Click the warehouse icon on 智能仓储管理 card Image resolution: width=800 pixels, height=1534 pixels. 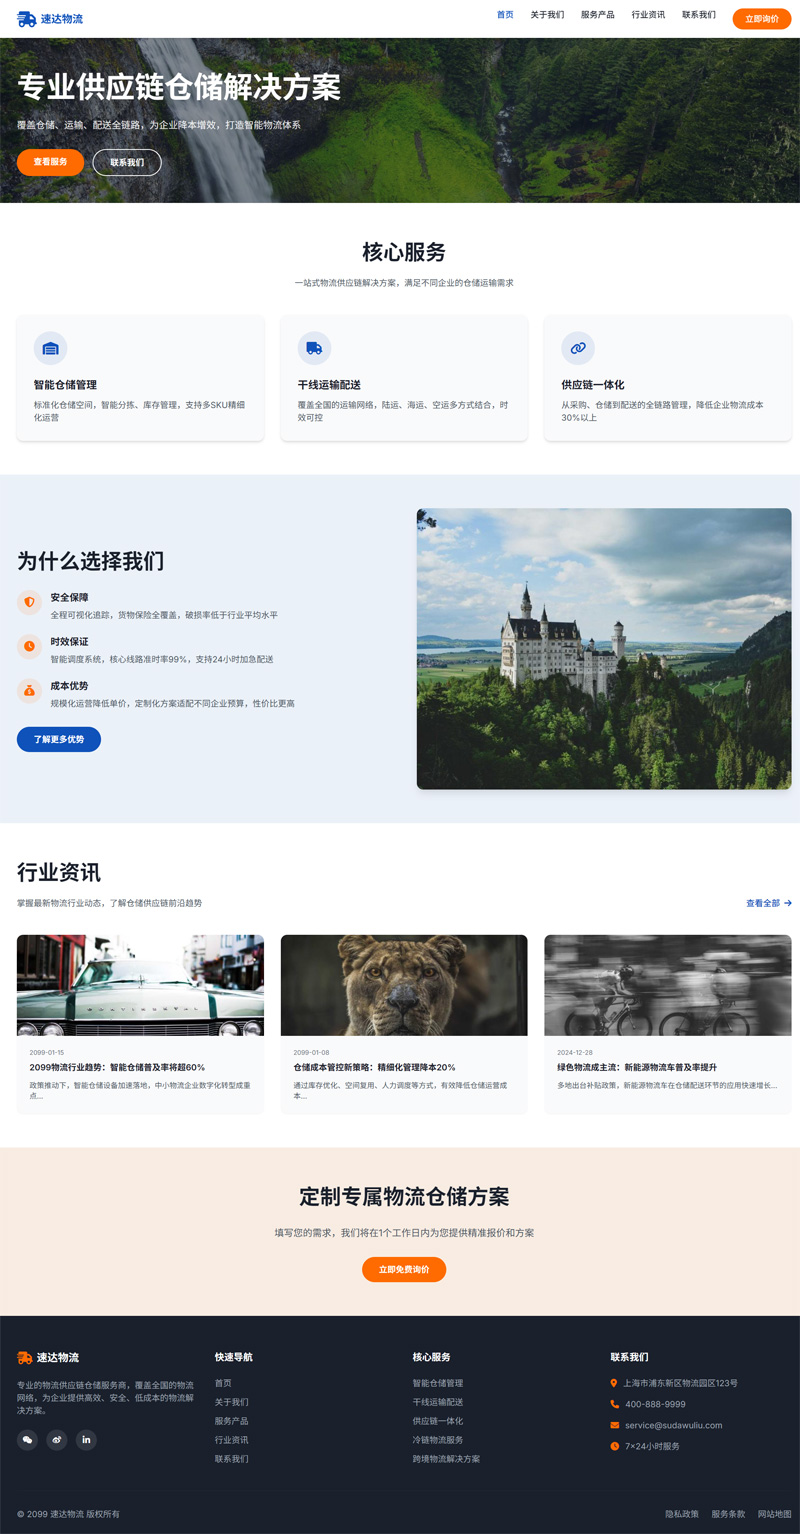tap(50, 348)
